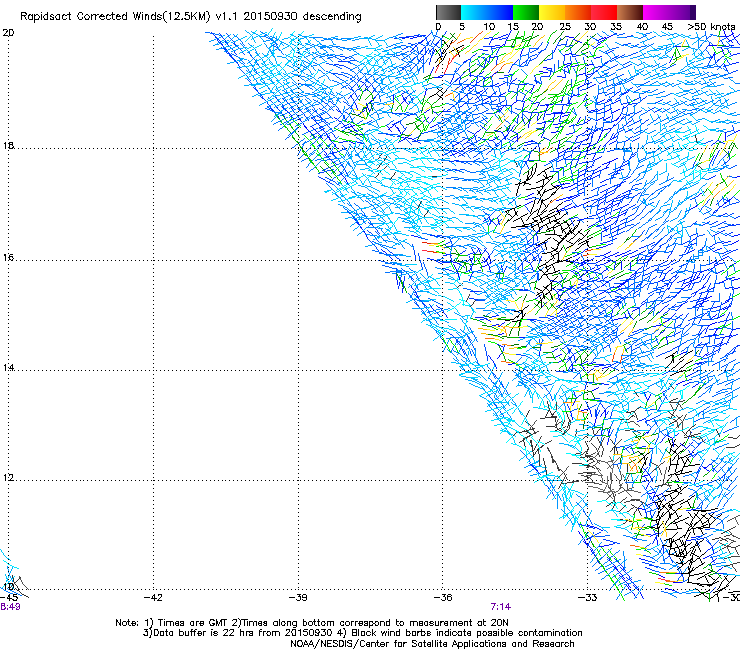This screenshot has width=740, height=650.
Task: Click the latitude label '16'
Action: [x=8, y=258]
